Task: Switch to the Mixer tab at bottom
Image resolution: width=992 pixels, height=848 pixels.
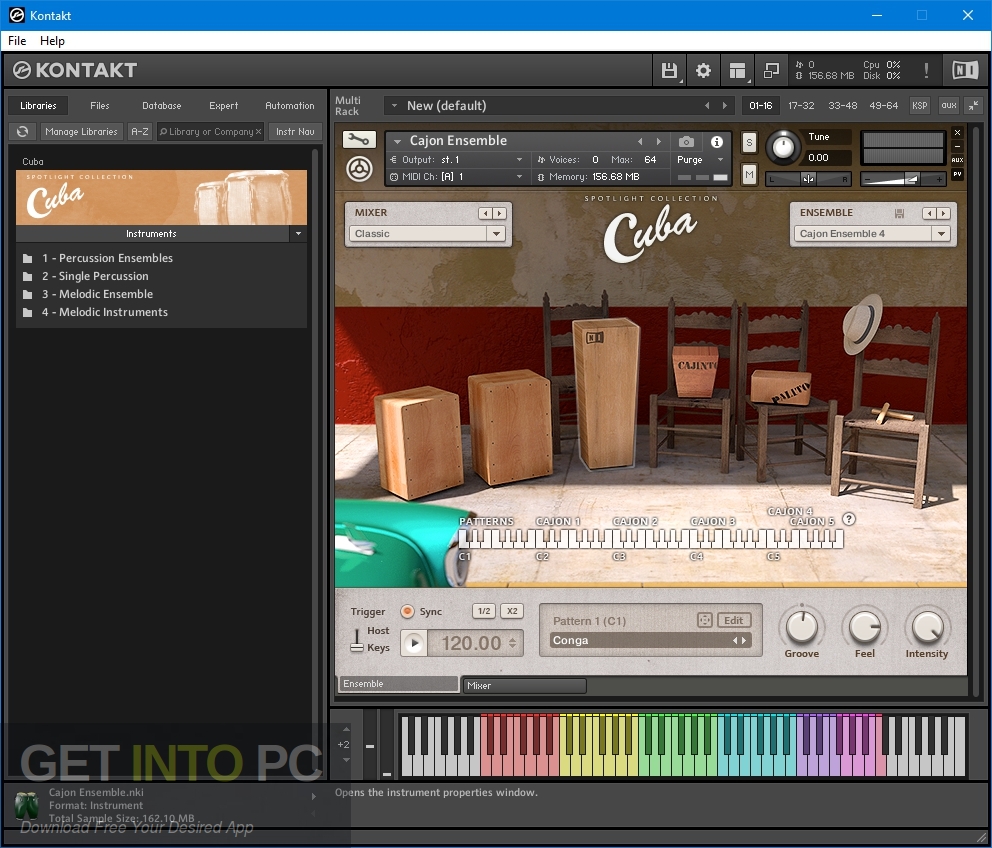Action: pos(524,685)
